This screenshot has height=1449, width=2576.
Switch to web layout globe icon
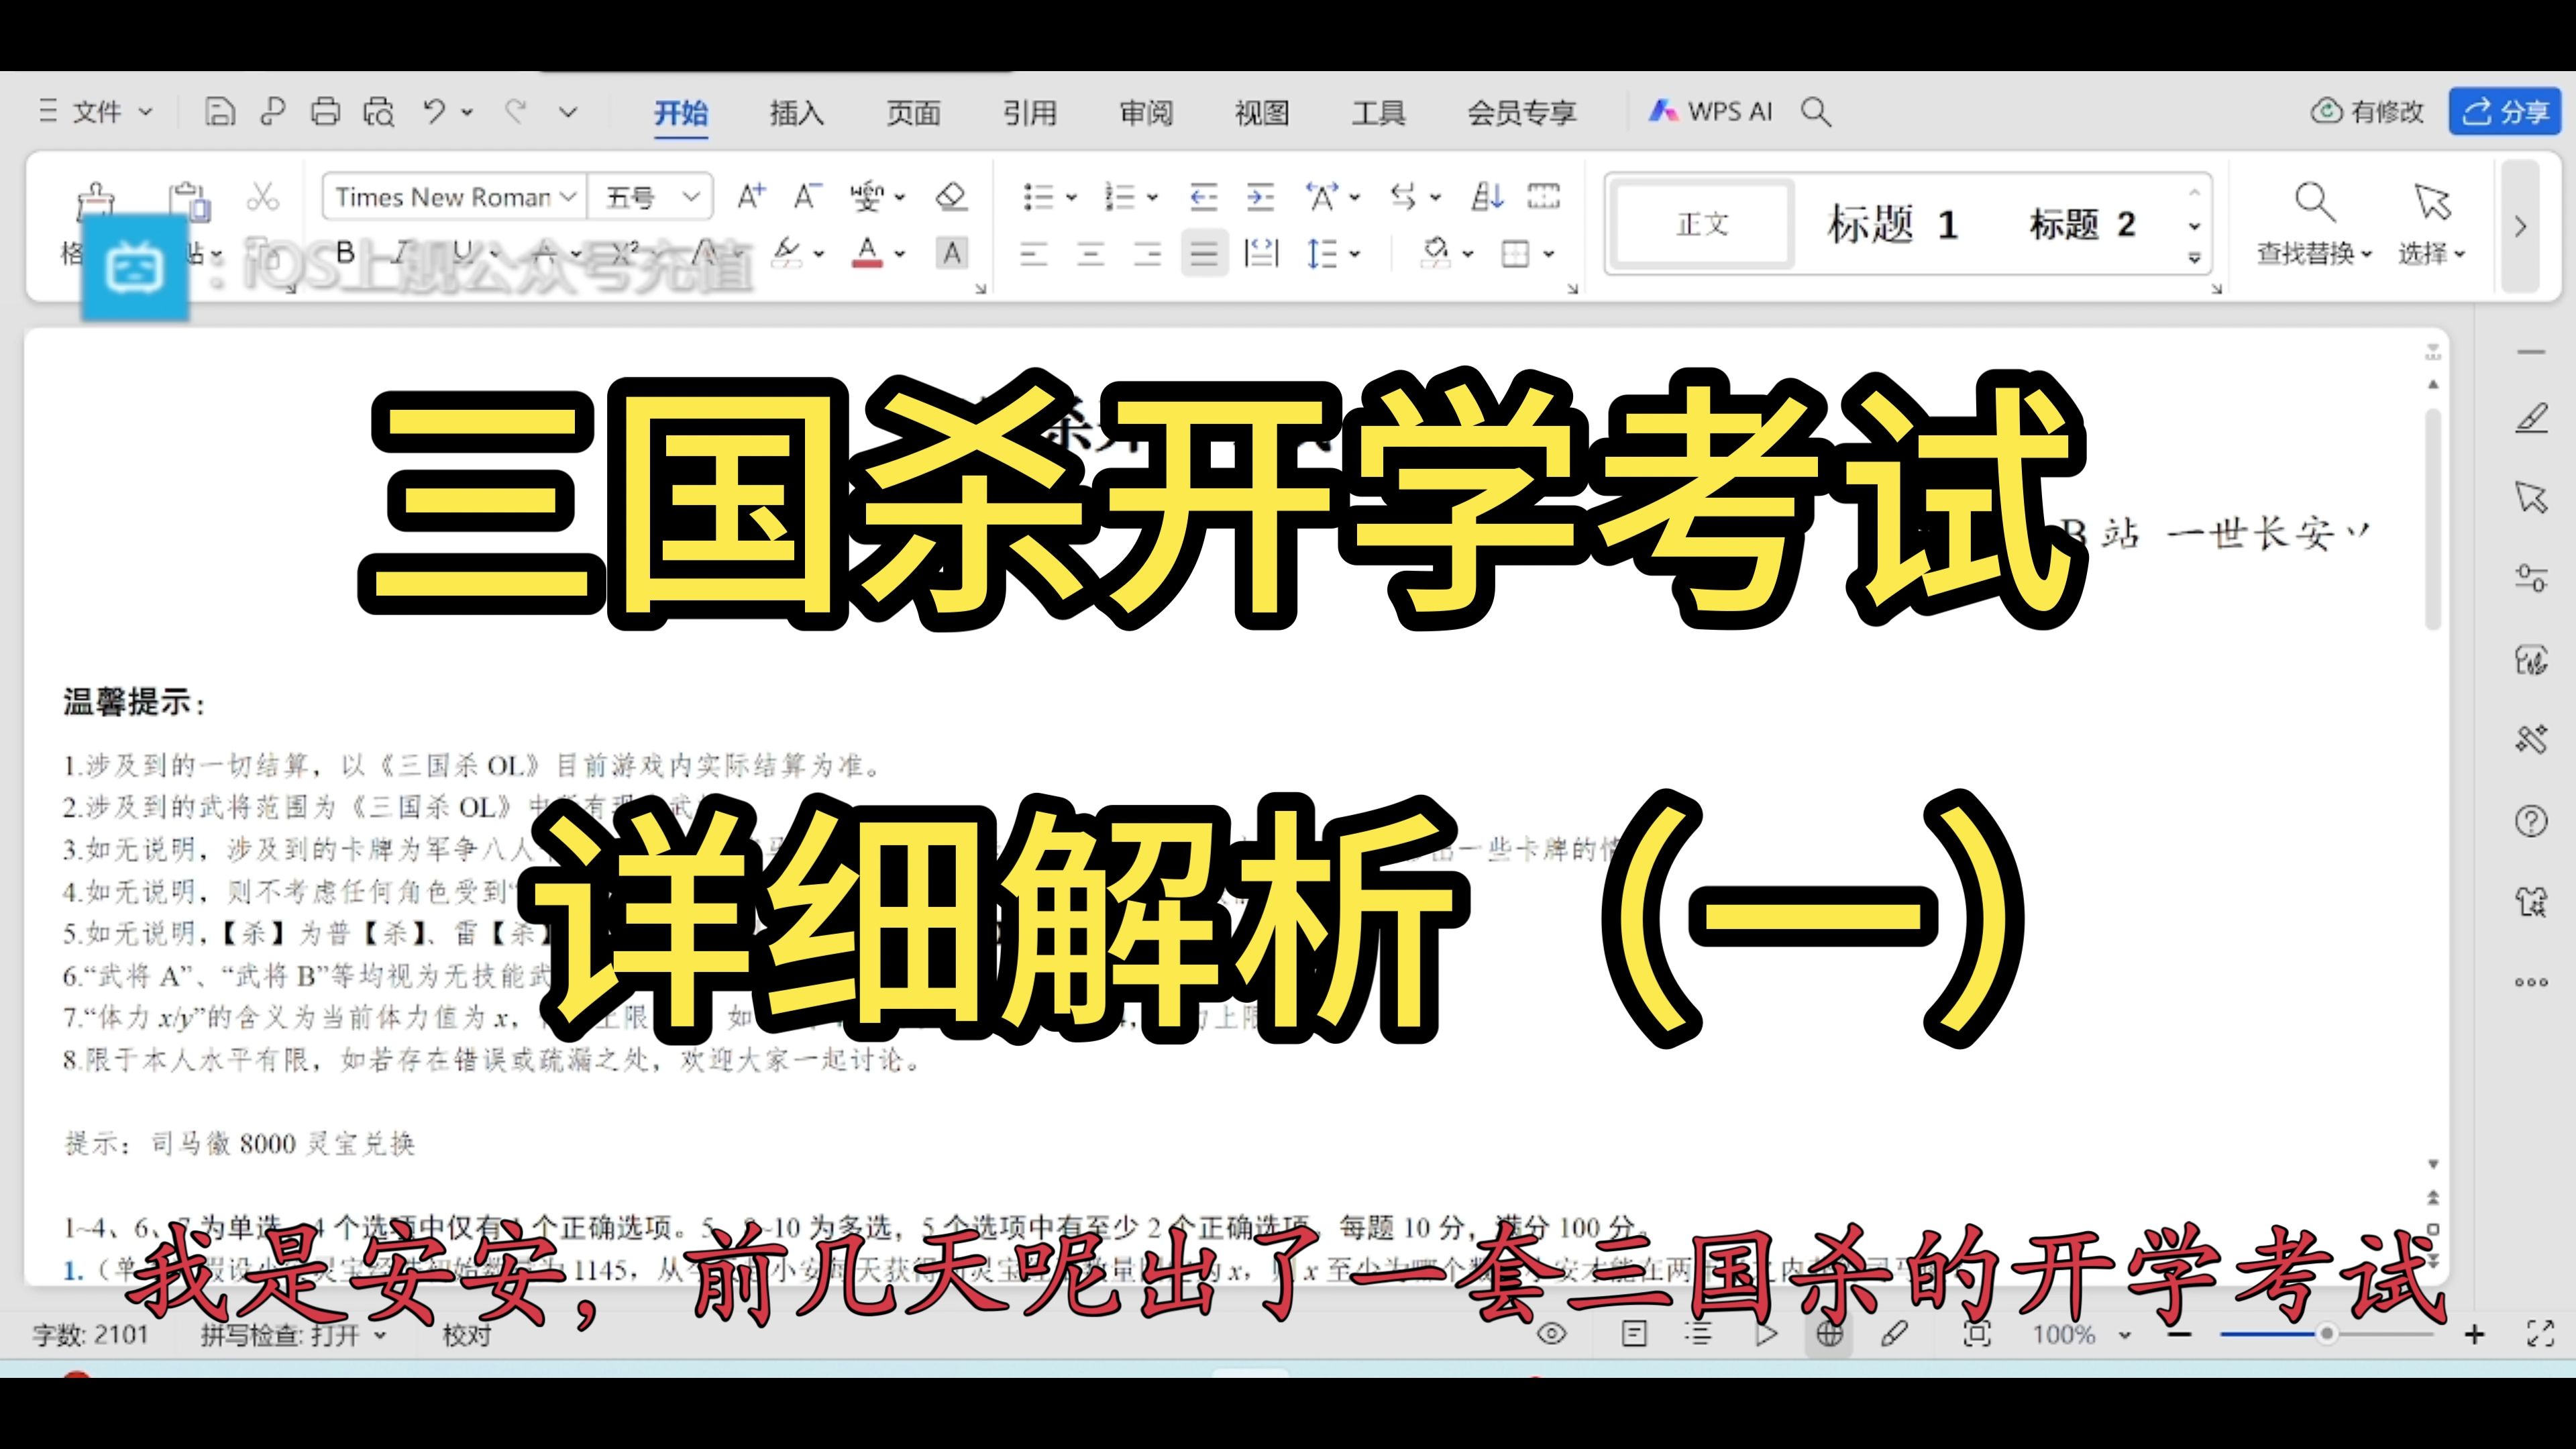click(x=1829, y=1334)
